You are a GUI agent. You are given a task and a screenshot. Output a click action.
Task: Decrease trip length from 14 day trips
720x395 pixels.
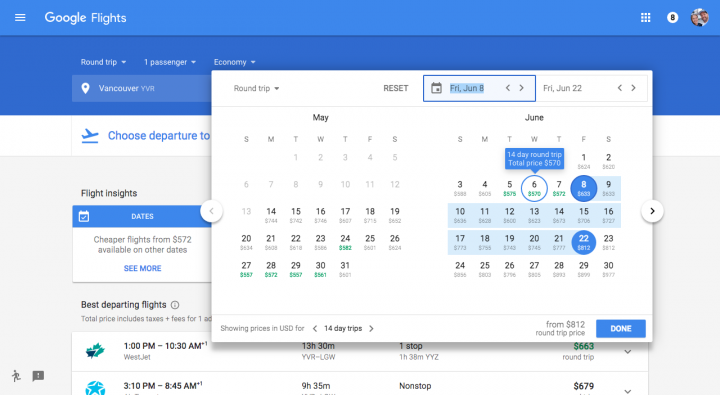315,328
